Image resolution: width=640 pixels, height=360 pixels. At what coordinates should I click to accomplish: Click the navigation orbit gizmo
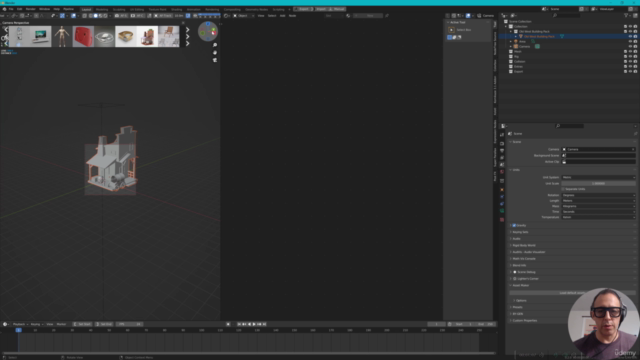[x=208, y=31]
